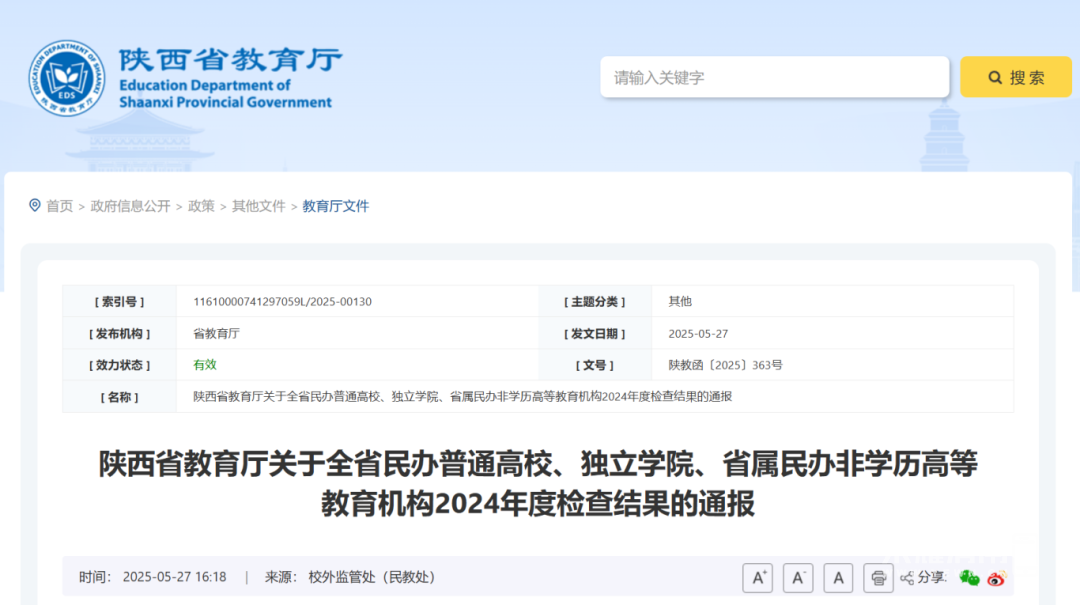Click the green 有效 validity status

coord(205,365)
